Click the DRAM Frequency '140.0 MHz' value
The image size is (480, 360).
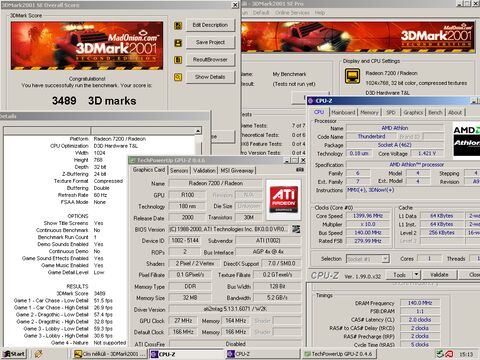pos(420,303)
